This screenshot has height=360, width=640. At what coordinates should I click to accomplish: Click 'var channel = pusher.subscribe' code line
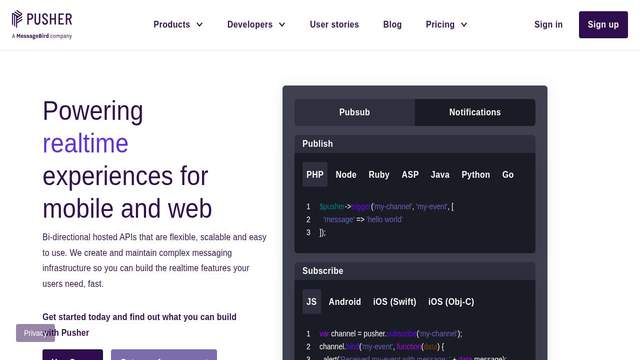391,333
